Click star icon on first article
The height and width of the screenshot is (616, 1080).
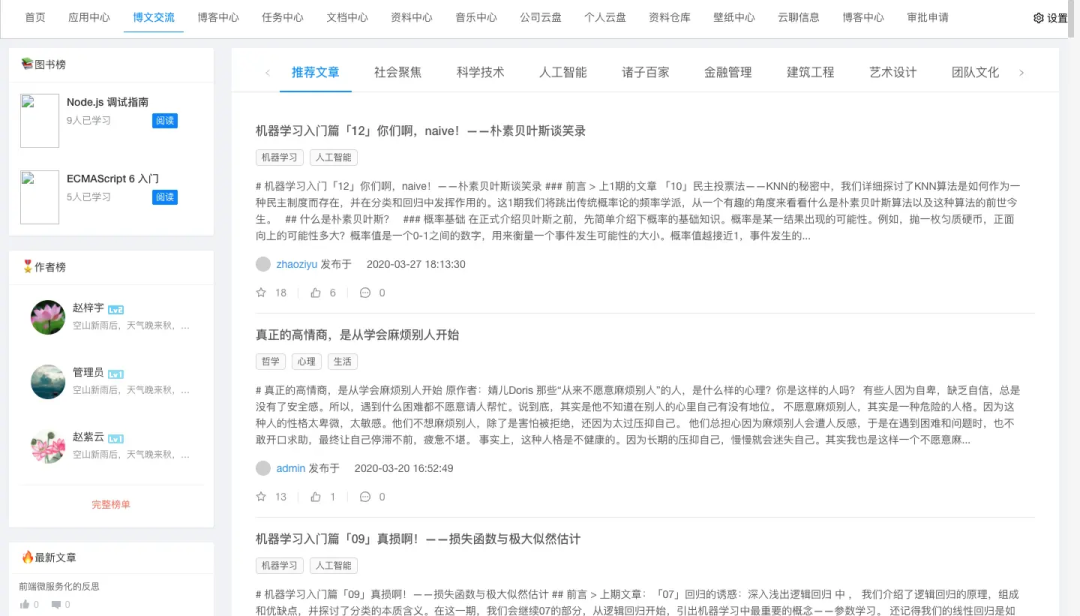262,293
